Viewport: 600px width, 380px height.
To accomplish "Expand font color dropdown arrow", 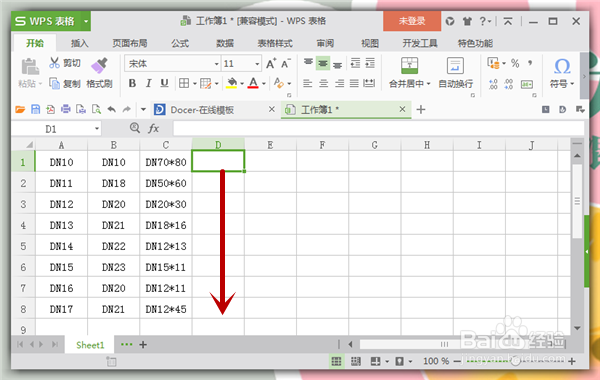I will pos(264,83).
